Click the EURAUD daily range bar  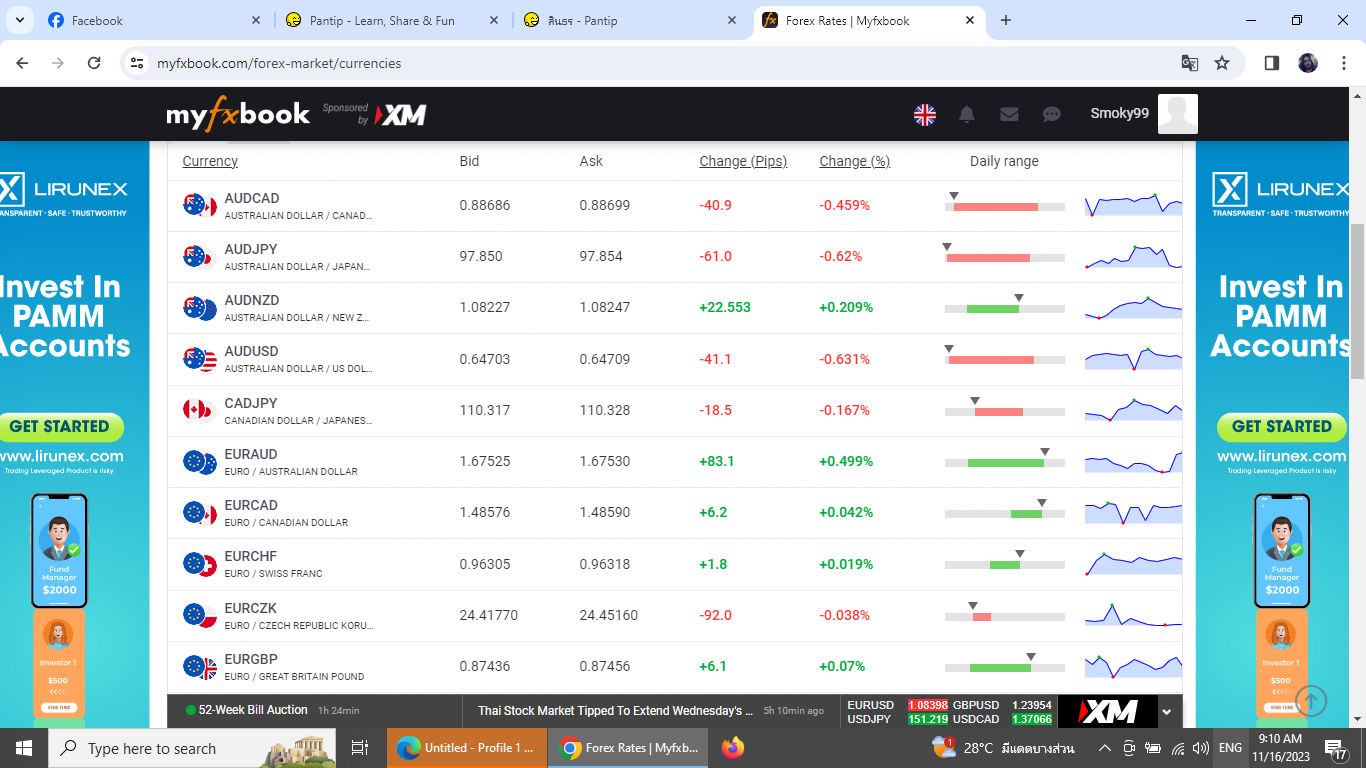1005,461
